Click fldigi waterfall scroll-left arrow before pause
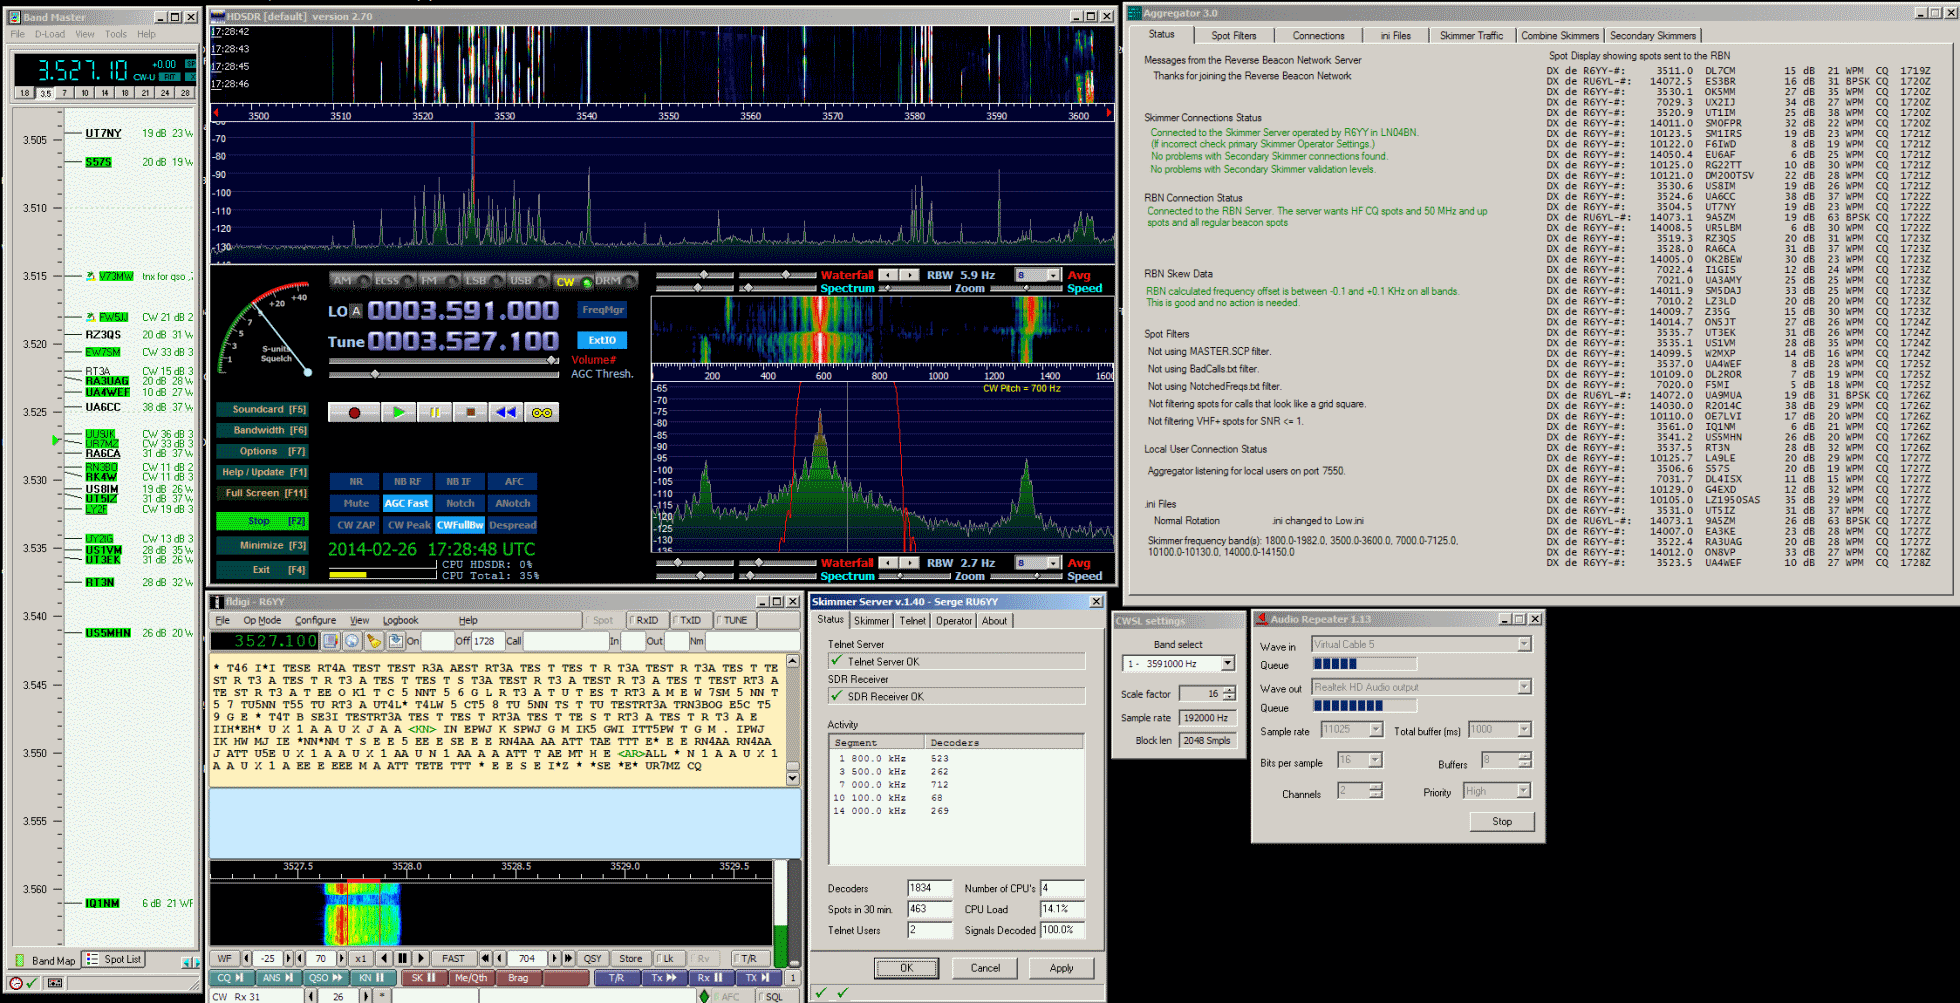Image resolution: width=1960 pixels, height=1003 pixels. [385, 958]
